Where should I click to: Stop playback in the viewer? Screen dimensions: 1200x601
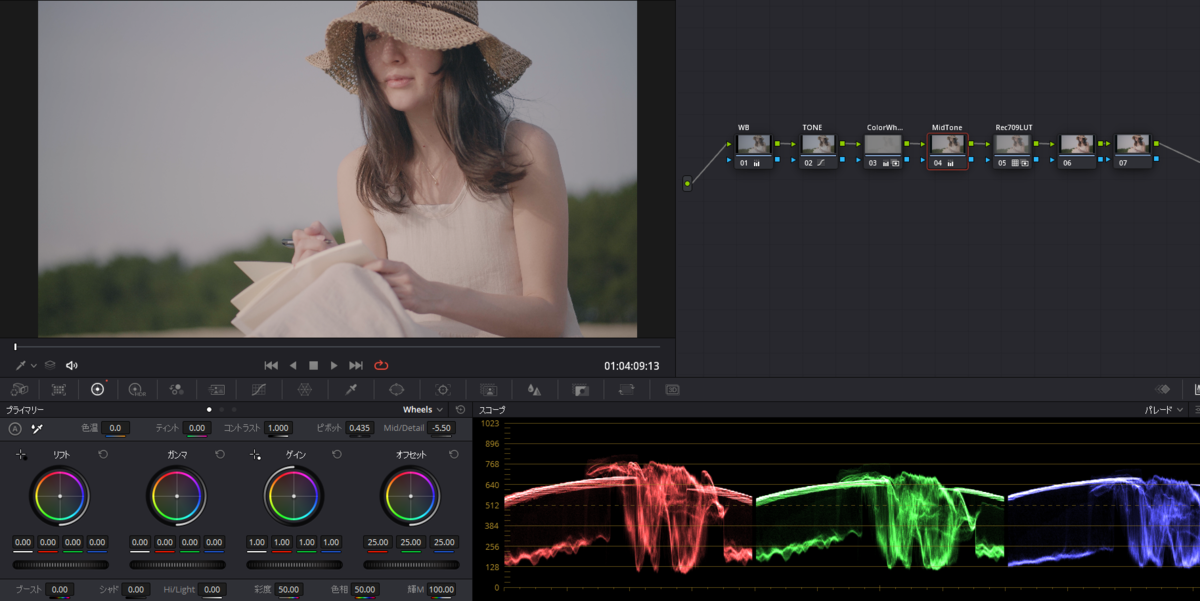point(313,366)
